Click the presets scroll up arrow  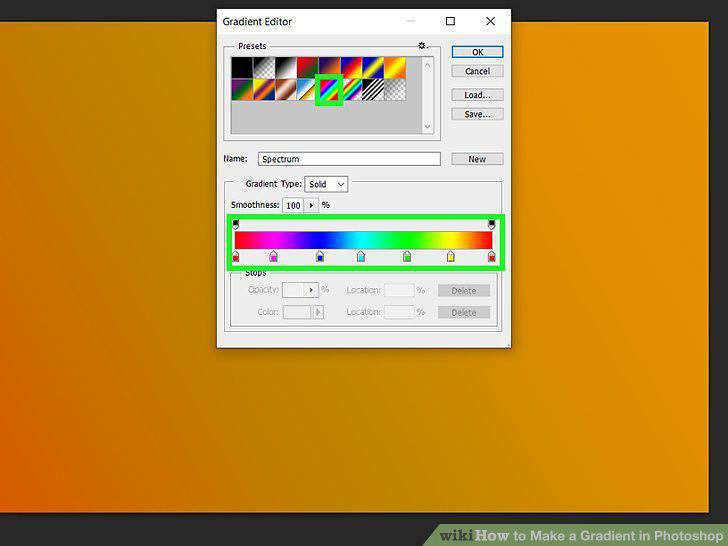pos(428,65)
